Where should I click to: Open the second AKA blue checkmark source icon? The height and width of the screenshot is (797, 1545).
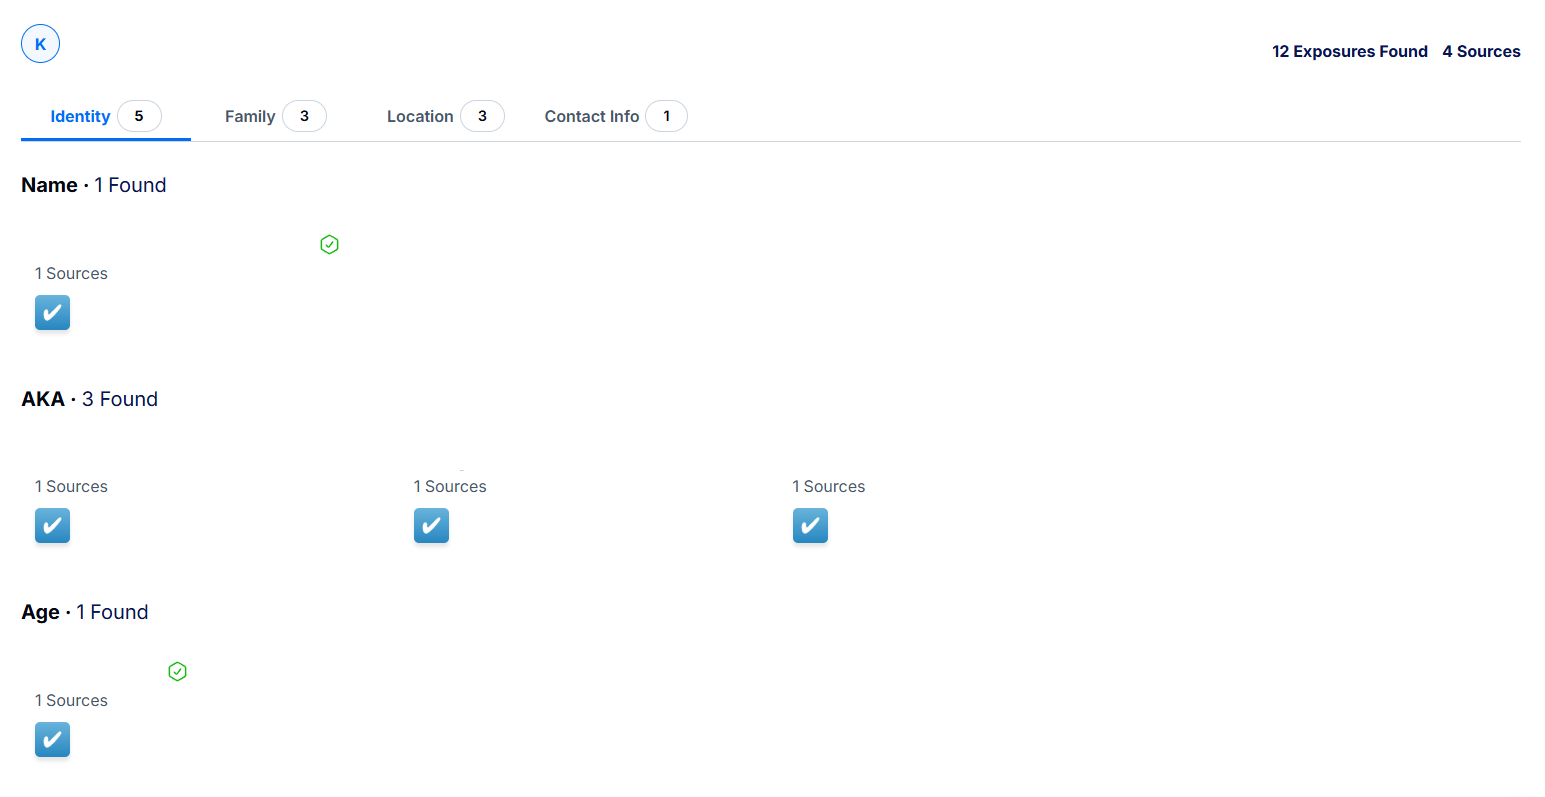pyautogui.click(x=431, y=526)
